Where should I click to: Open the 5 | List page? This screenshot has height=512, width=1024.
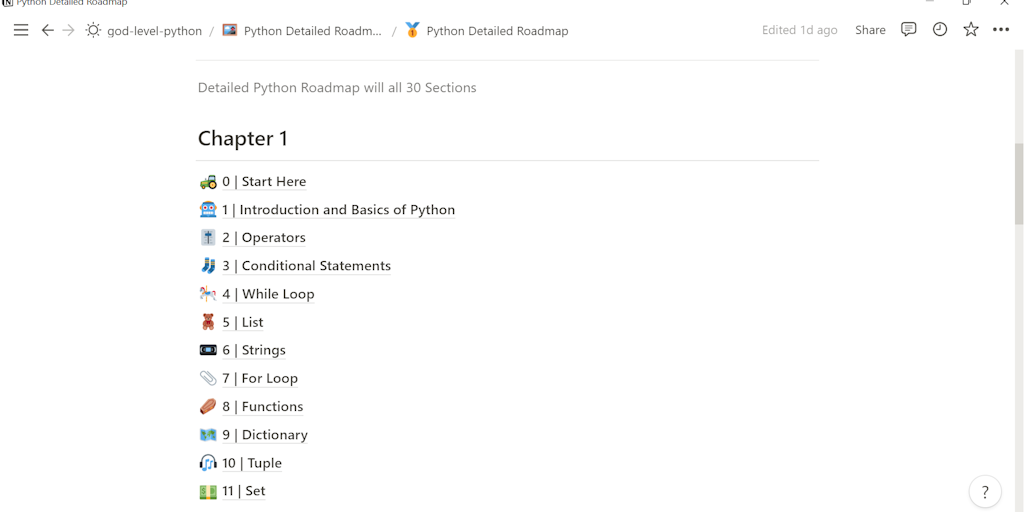click(242, 322)
